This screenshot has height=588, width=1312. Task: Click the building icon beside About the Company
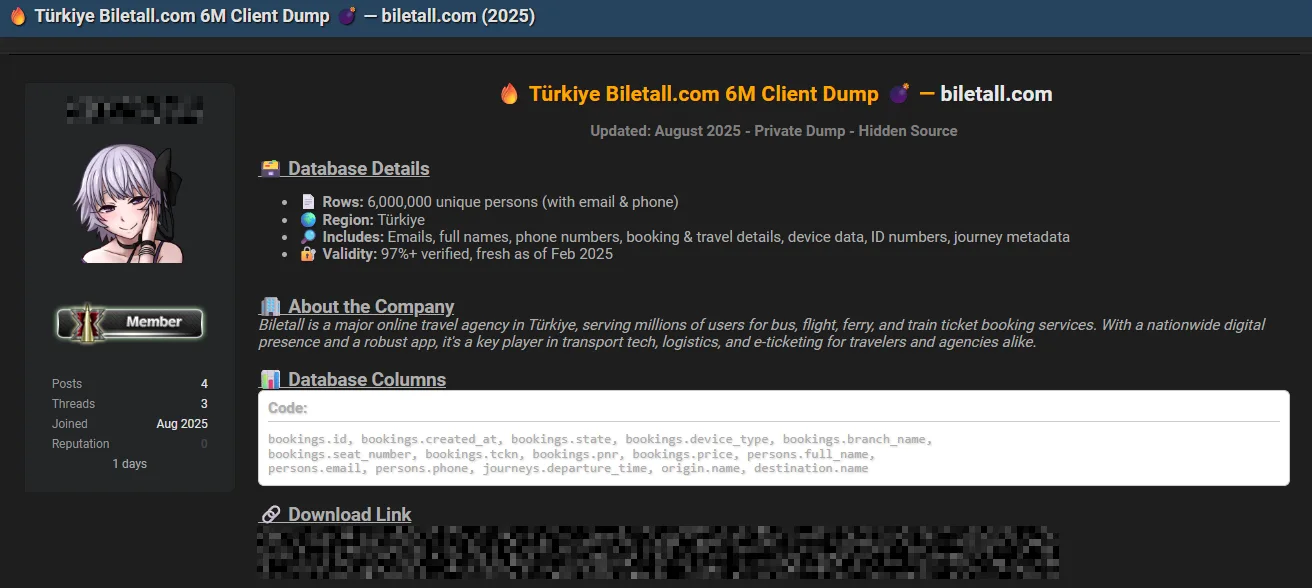pos(269,307)
